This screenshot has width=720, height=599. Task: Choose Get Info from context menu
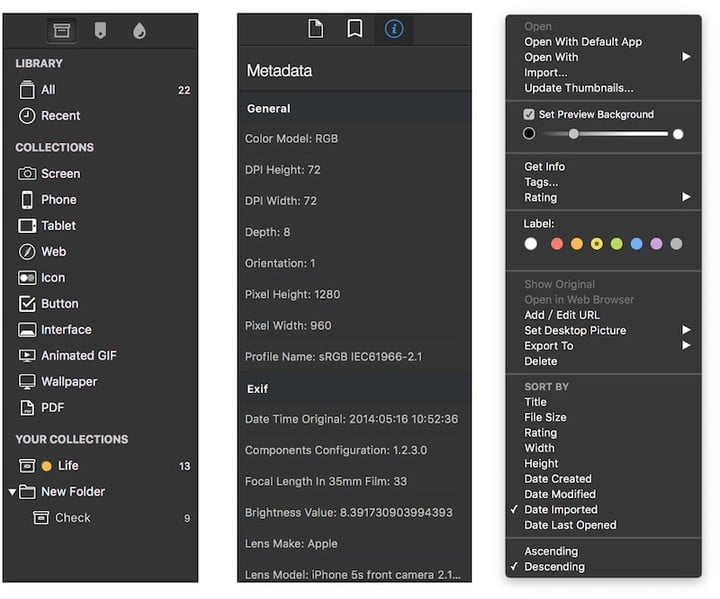coord(544,167)
